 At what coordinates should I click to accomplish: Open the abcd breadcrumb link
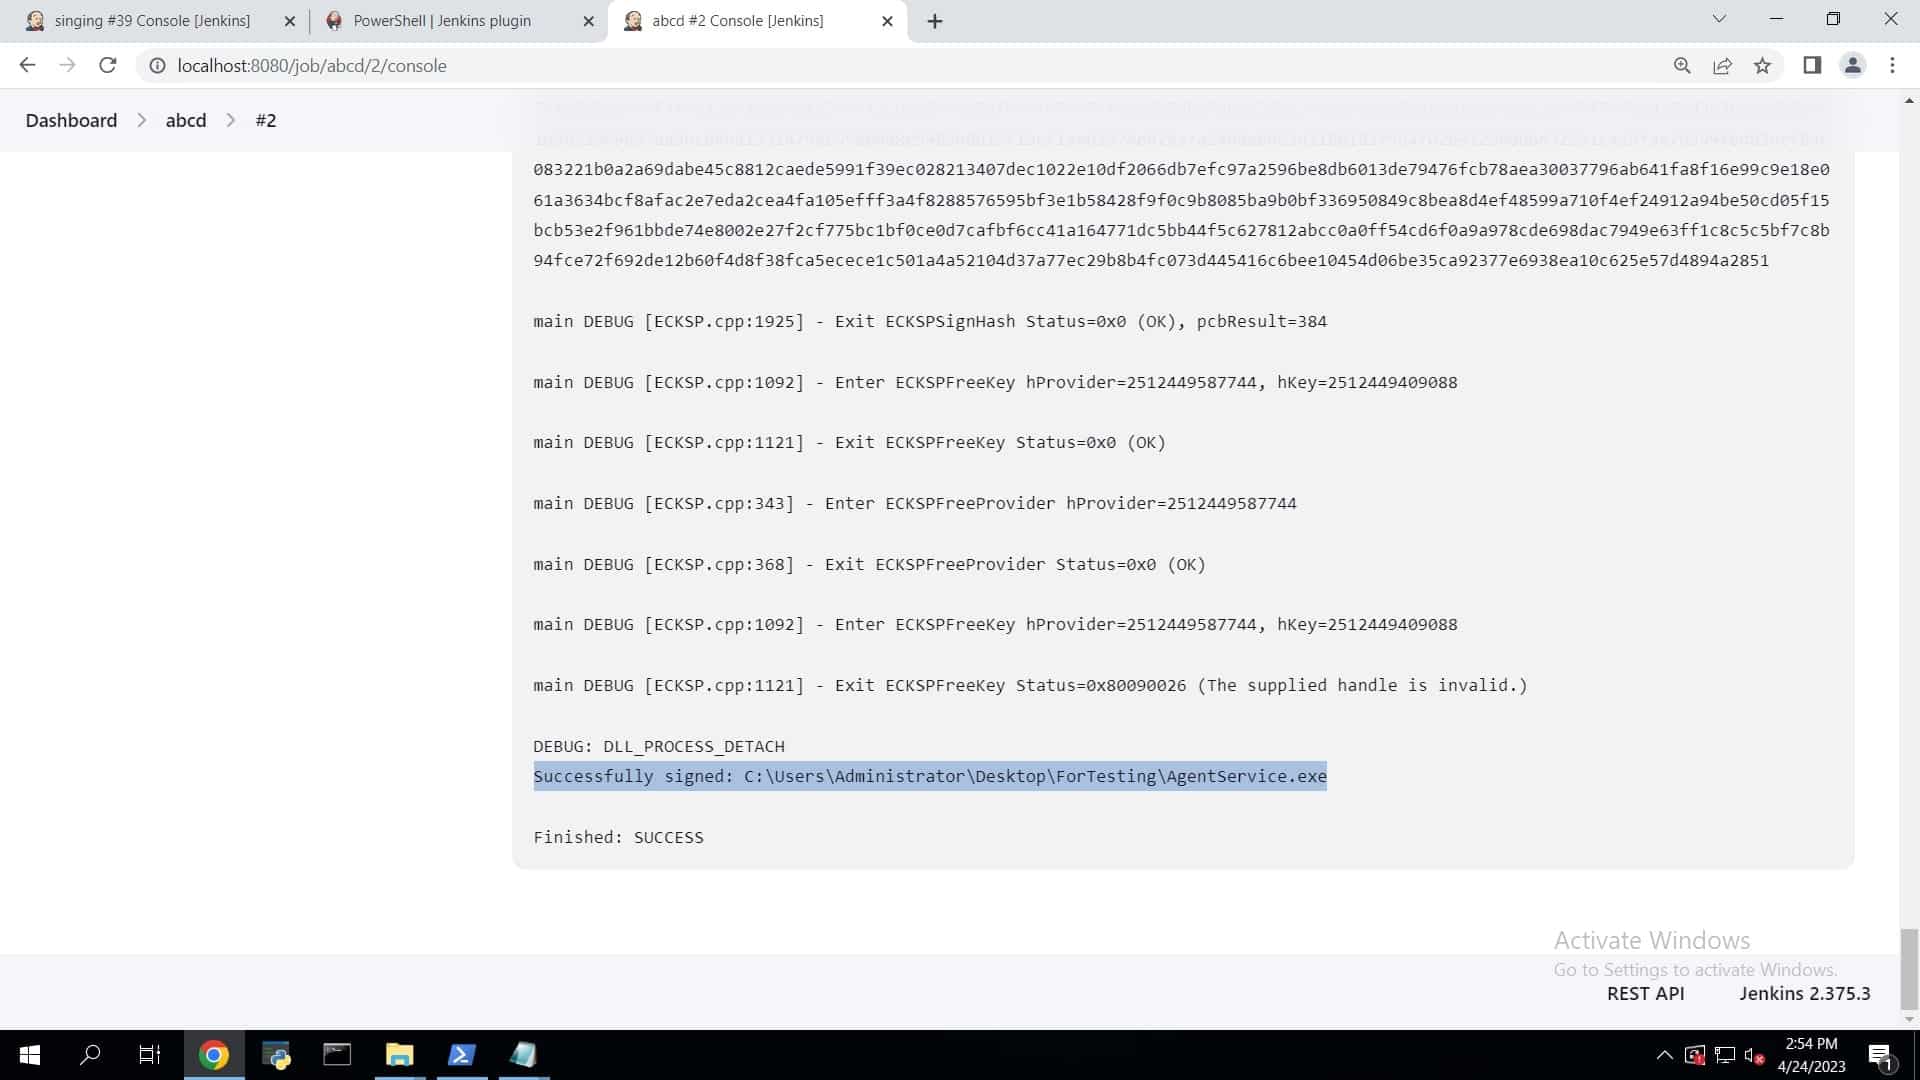(186, 120)
